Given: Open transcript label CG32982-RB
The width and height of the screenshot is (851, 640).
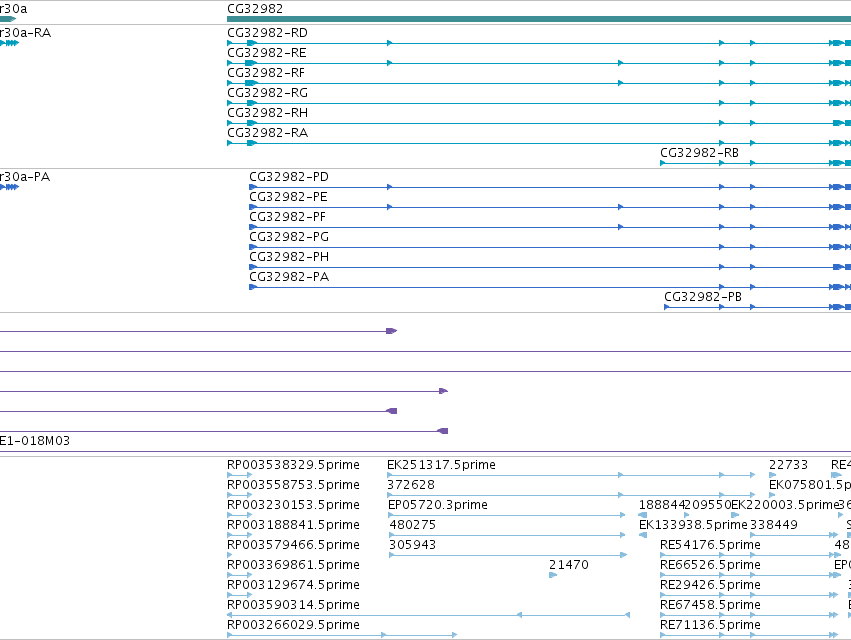Looking at the screenshot, I should click(x=699, y=153).
